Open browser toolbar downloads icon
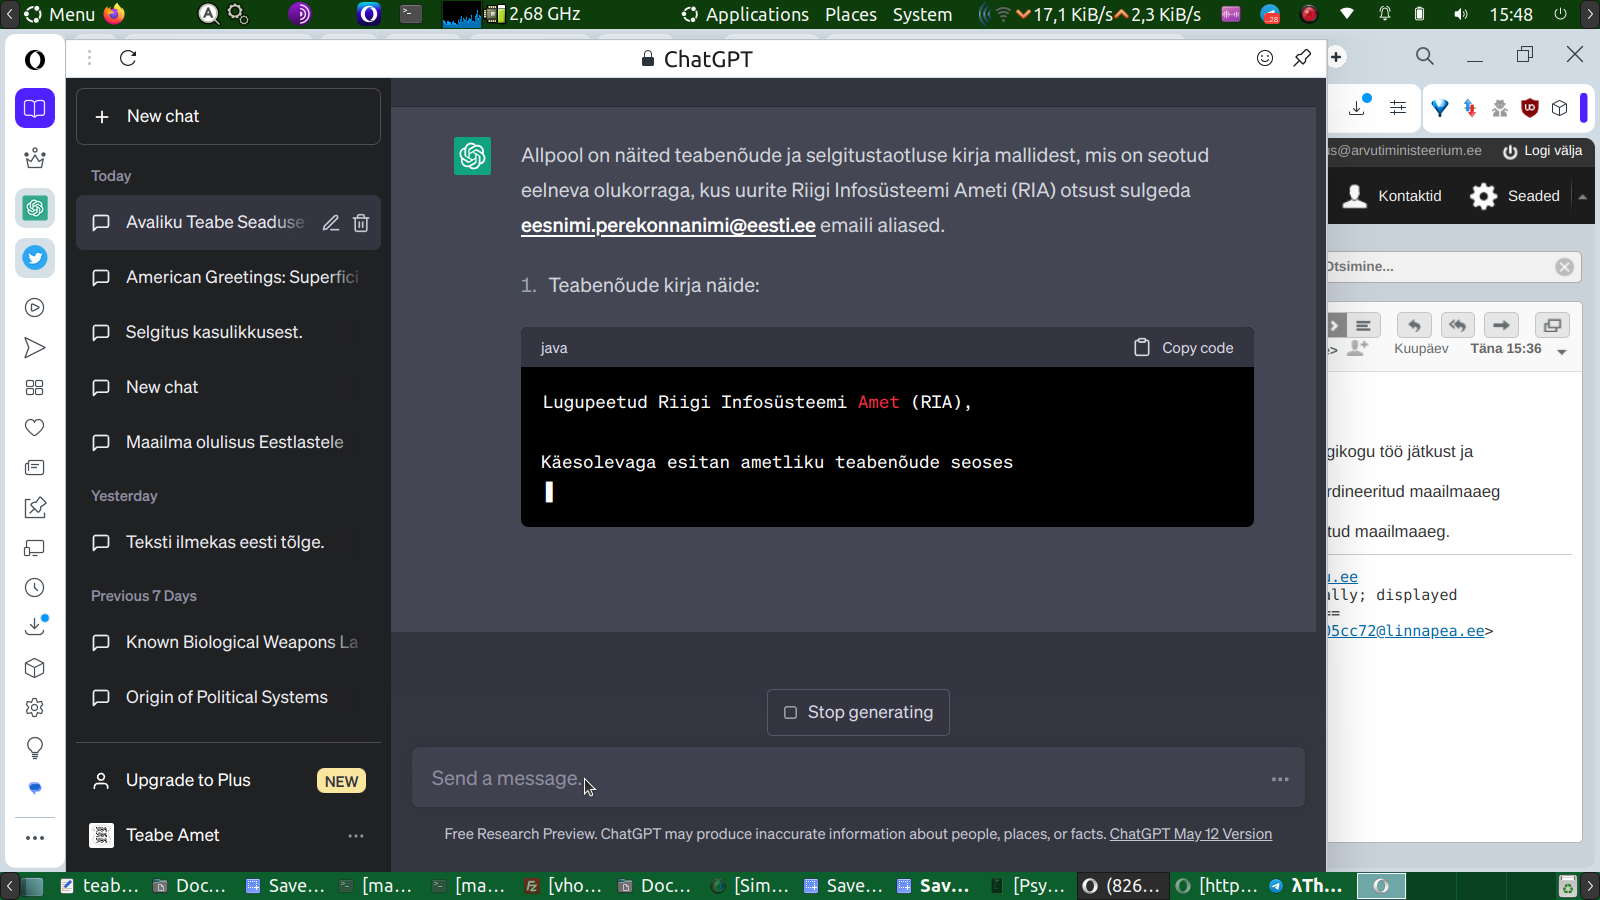 (x=1358, y=107)
